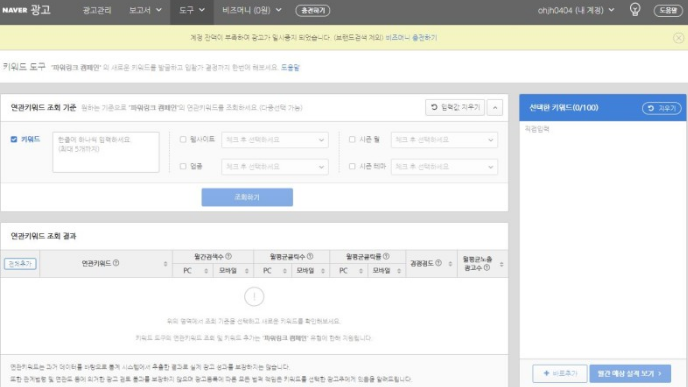Click the help icon next to 월평균클릭수

point(310,256)
